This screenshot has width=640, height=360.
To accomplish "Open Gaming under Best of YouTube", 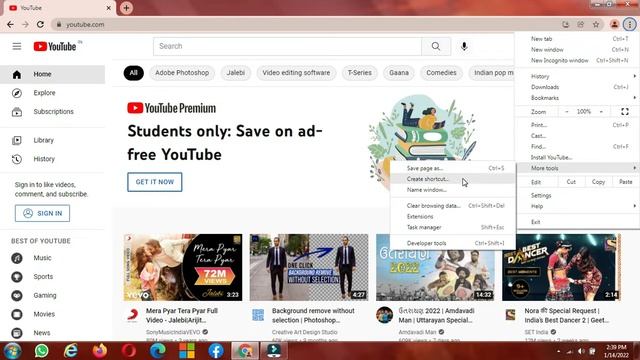I will point(52,296).
